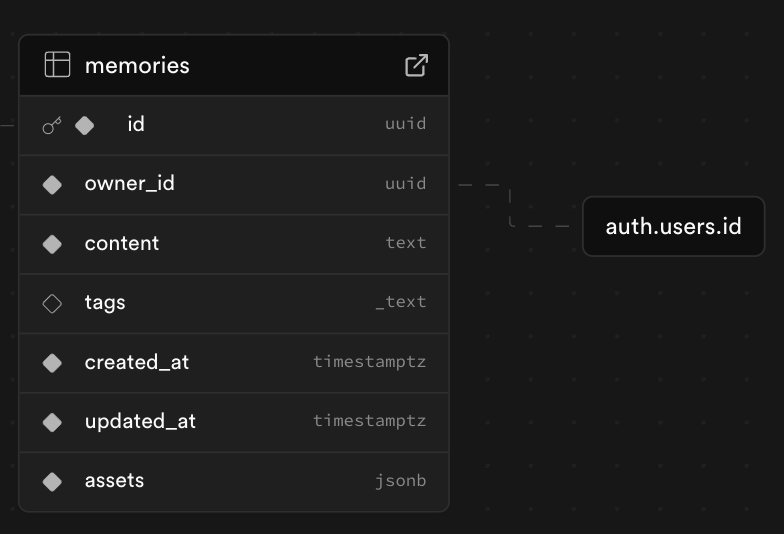Click the hollow nullable diamond beside tags
This screenshot has height=534, width=784.
[52, 303]
